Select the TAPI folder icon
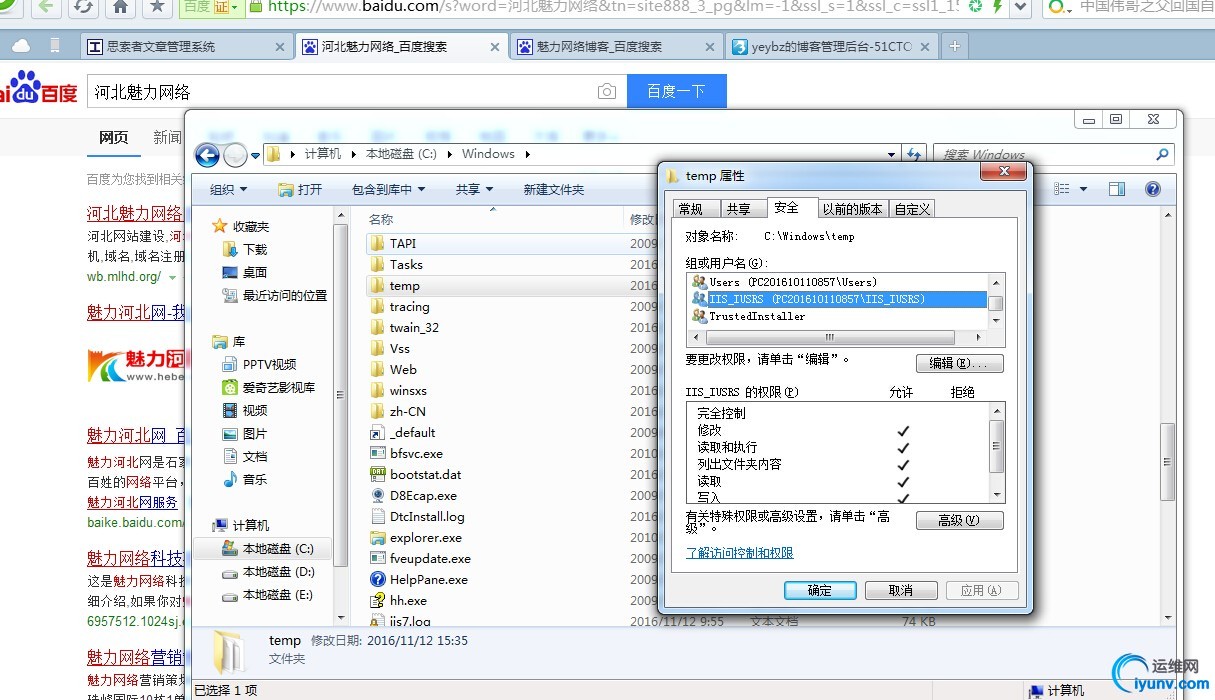Image resolution: width=1215 pixels, height=700 pixels. (377, 243)
